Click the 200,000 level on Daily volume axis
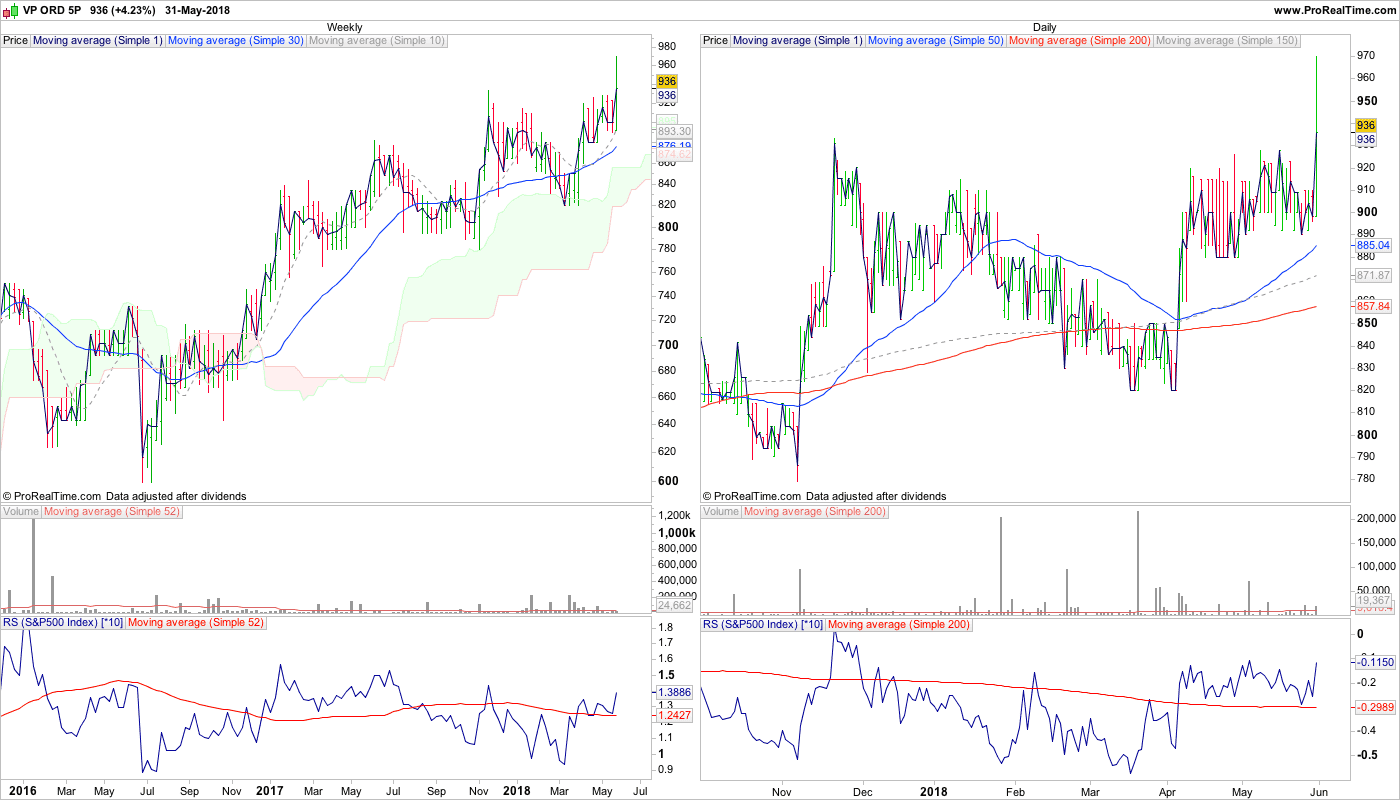Viewport: 1400px width, 800px height. click(1374, 519)
